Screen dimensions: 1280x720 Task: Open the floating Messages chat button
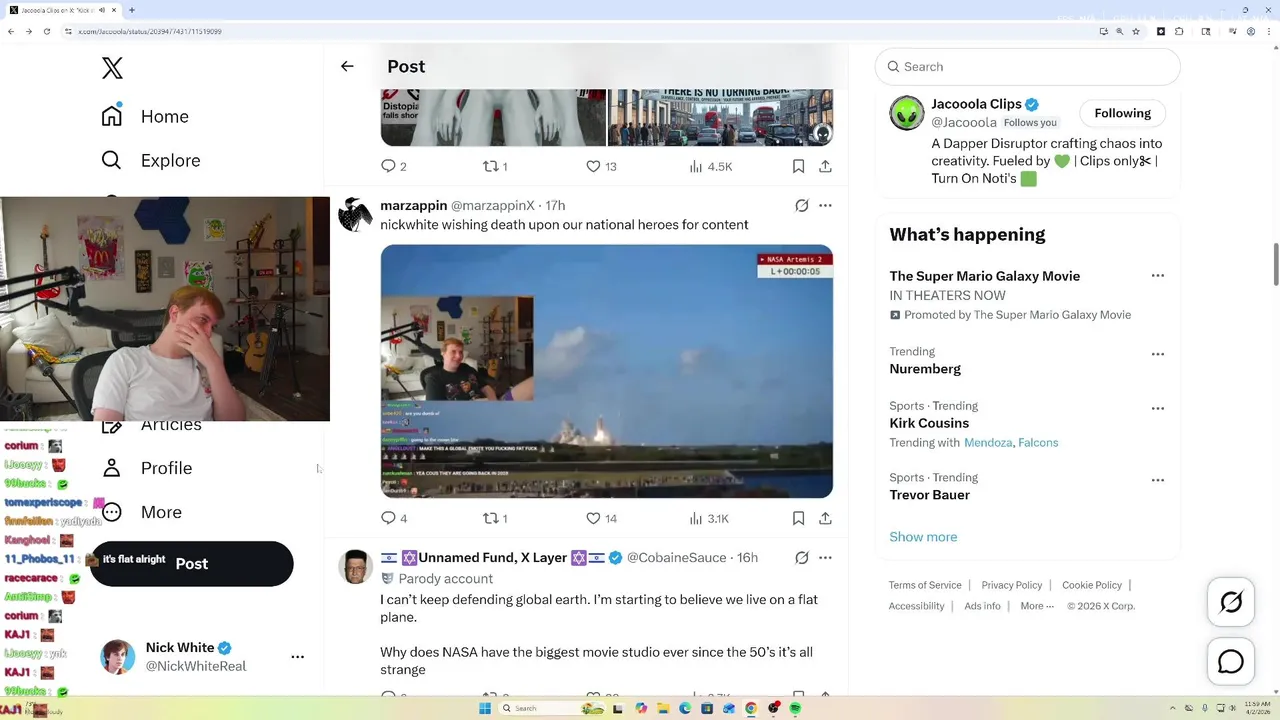click(x=1231, y=662)
